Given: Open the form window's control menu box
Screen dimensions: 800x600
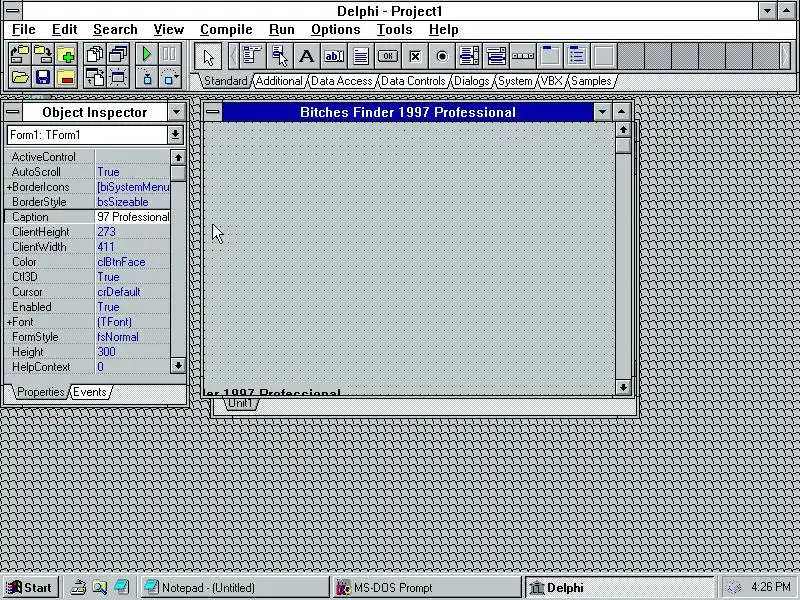Looking at the screenshot, I should coord(213,112).
